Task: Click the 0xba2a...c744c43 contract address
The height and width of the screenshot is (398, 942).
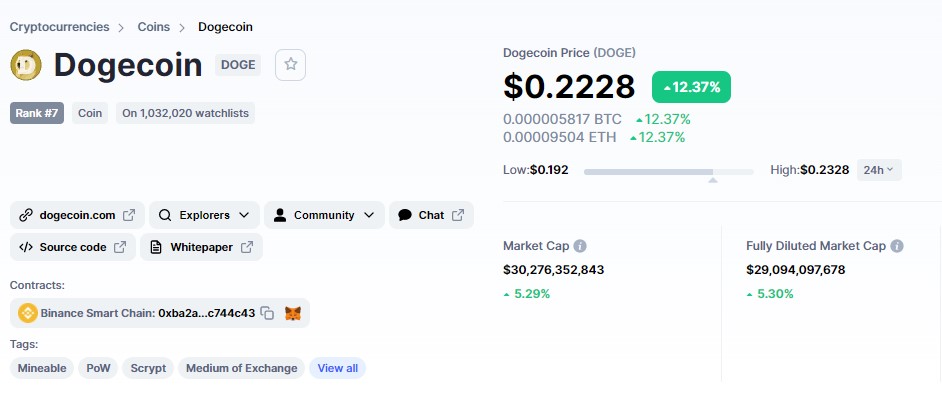Action: (207, 313)
